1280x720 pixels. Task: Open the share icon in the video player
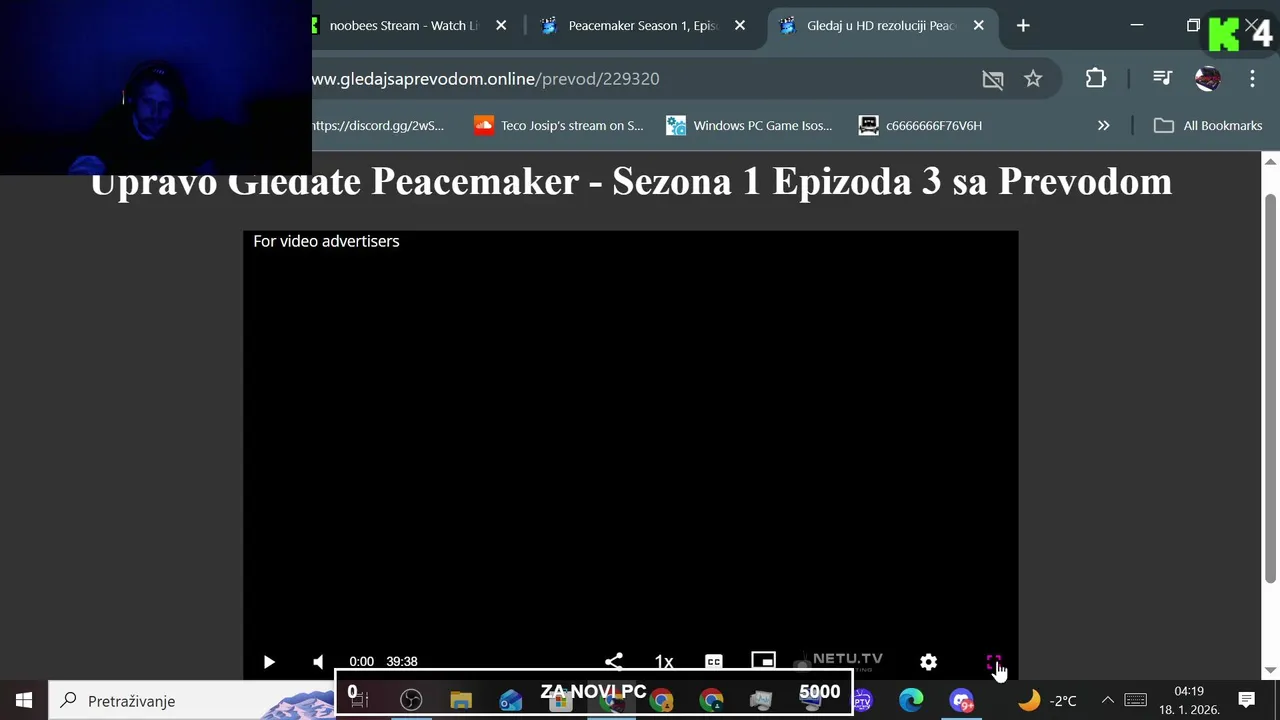614,661
